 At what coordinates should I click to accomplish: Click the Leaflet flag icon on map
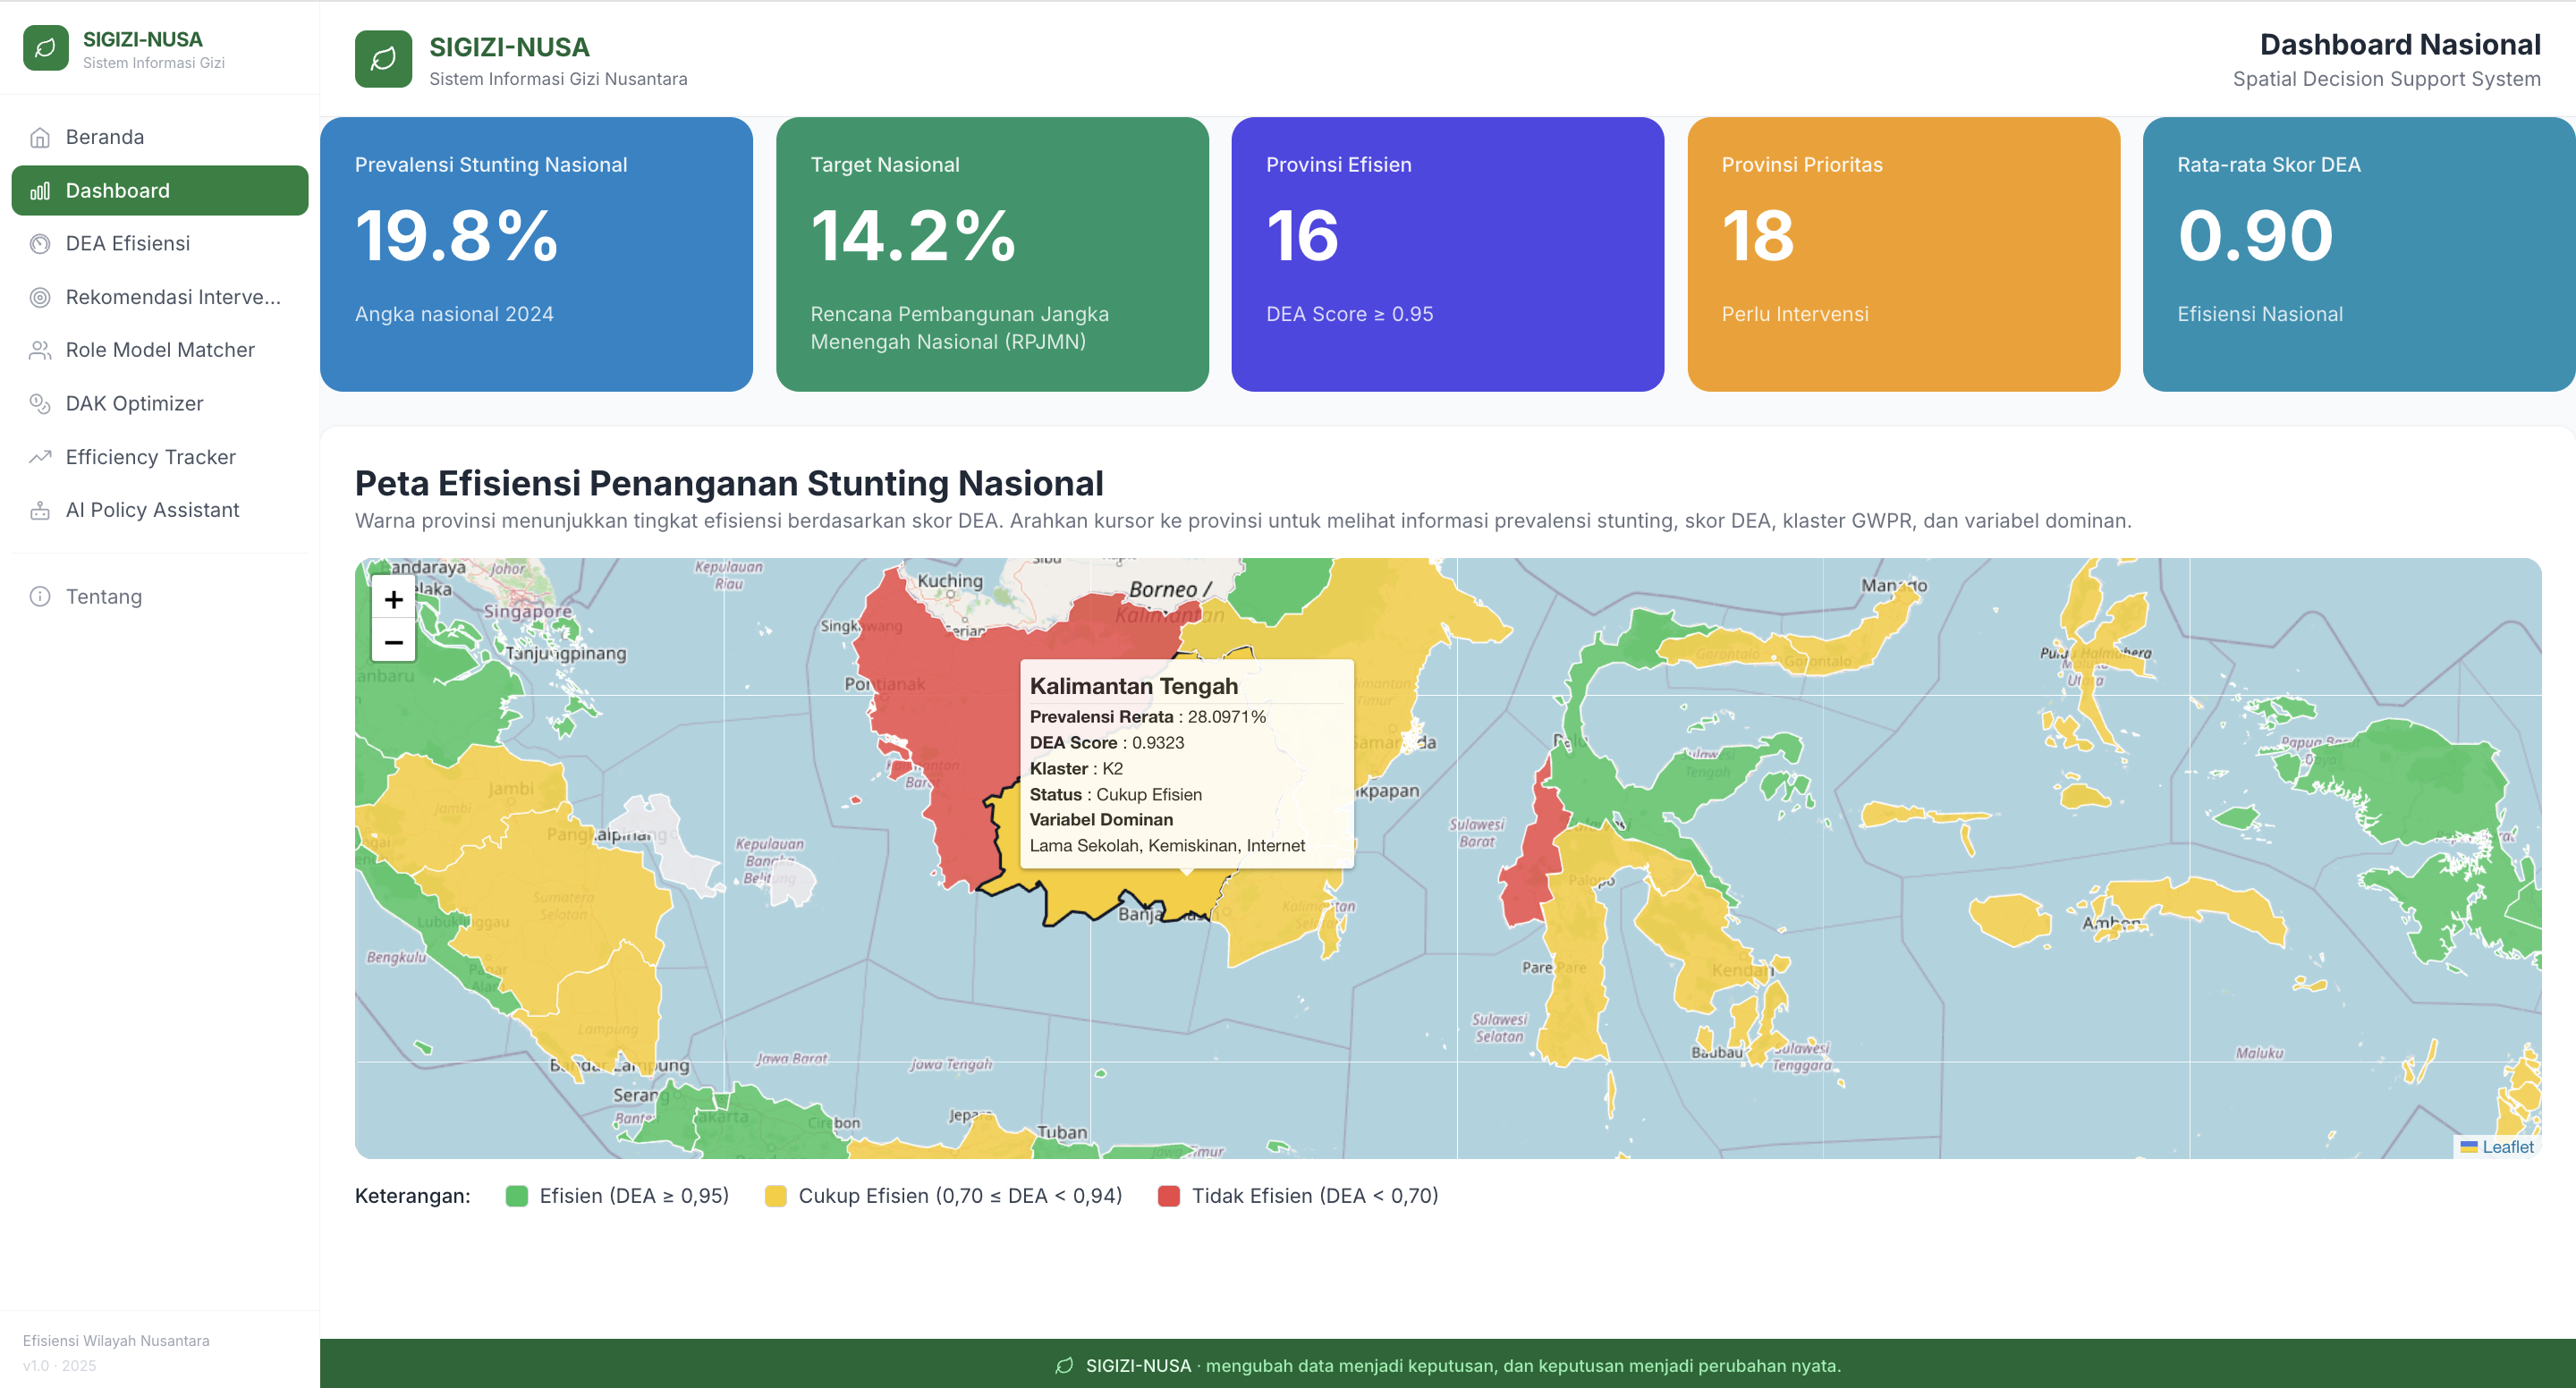[x=2469, y=1147]
